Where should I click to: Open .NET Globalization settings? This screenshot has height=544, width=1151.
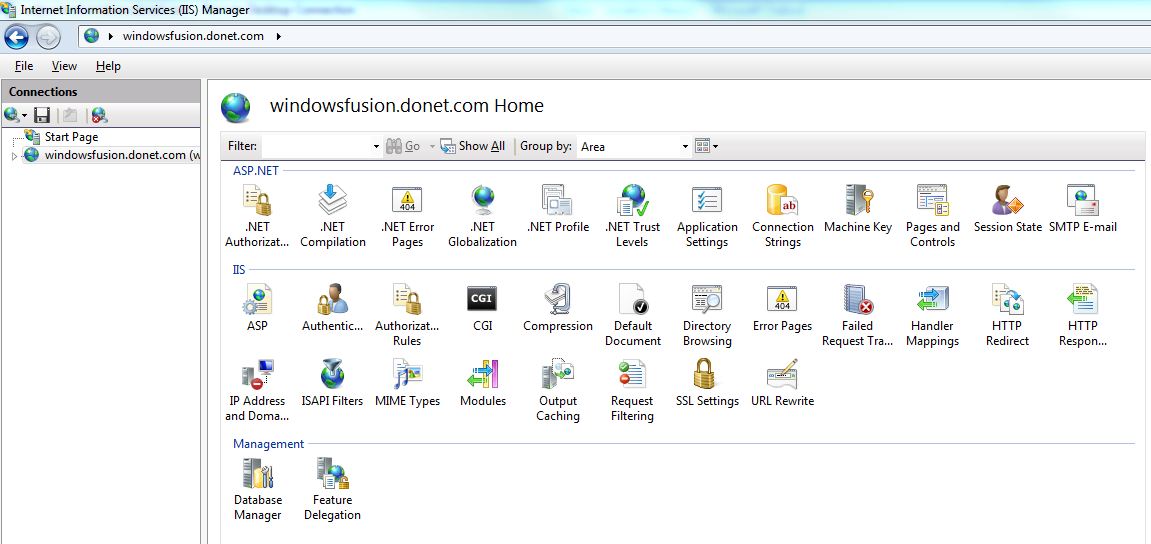[x=482, y=215]
